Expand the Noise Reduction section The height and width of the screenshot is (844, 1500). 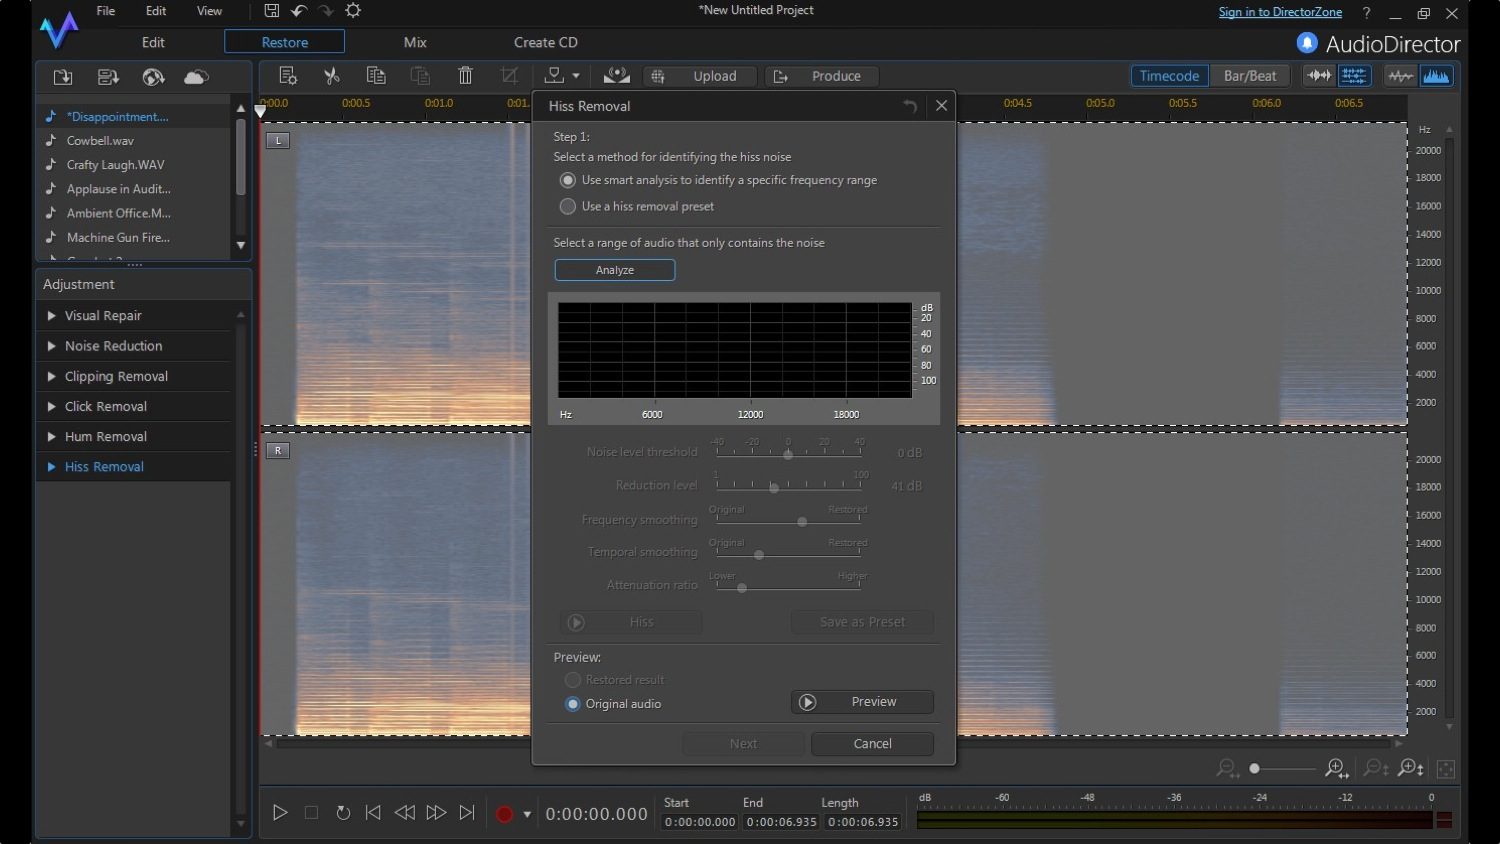pos(51,346)
